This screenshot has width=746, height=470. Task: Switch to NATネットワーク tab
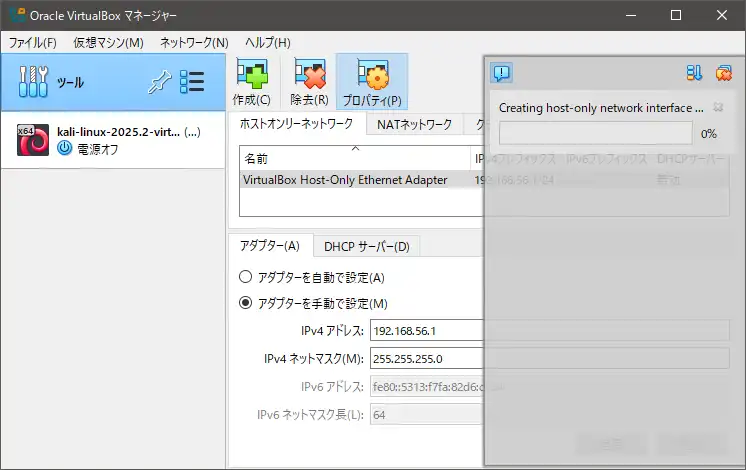tap(414, 125)
